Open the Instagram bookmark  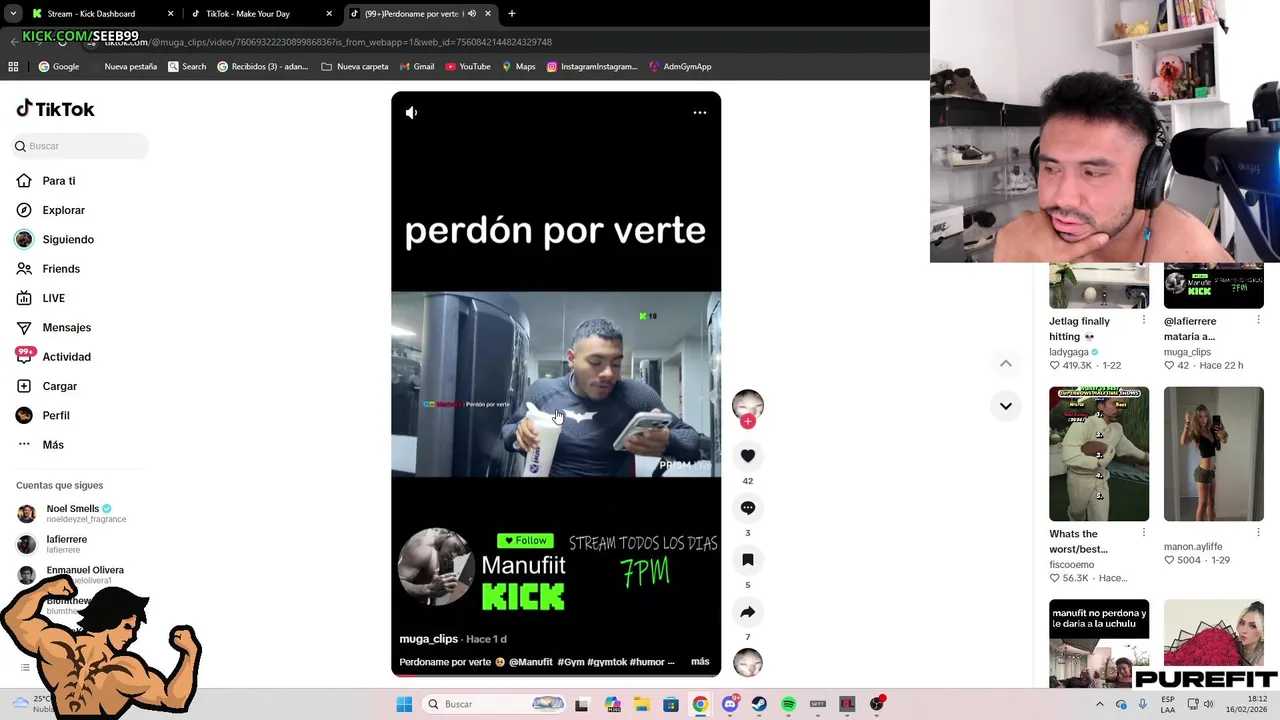click(592, 67)
